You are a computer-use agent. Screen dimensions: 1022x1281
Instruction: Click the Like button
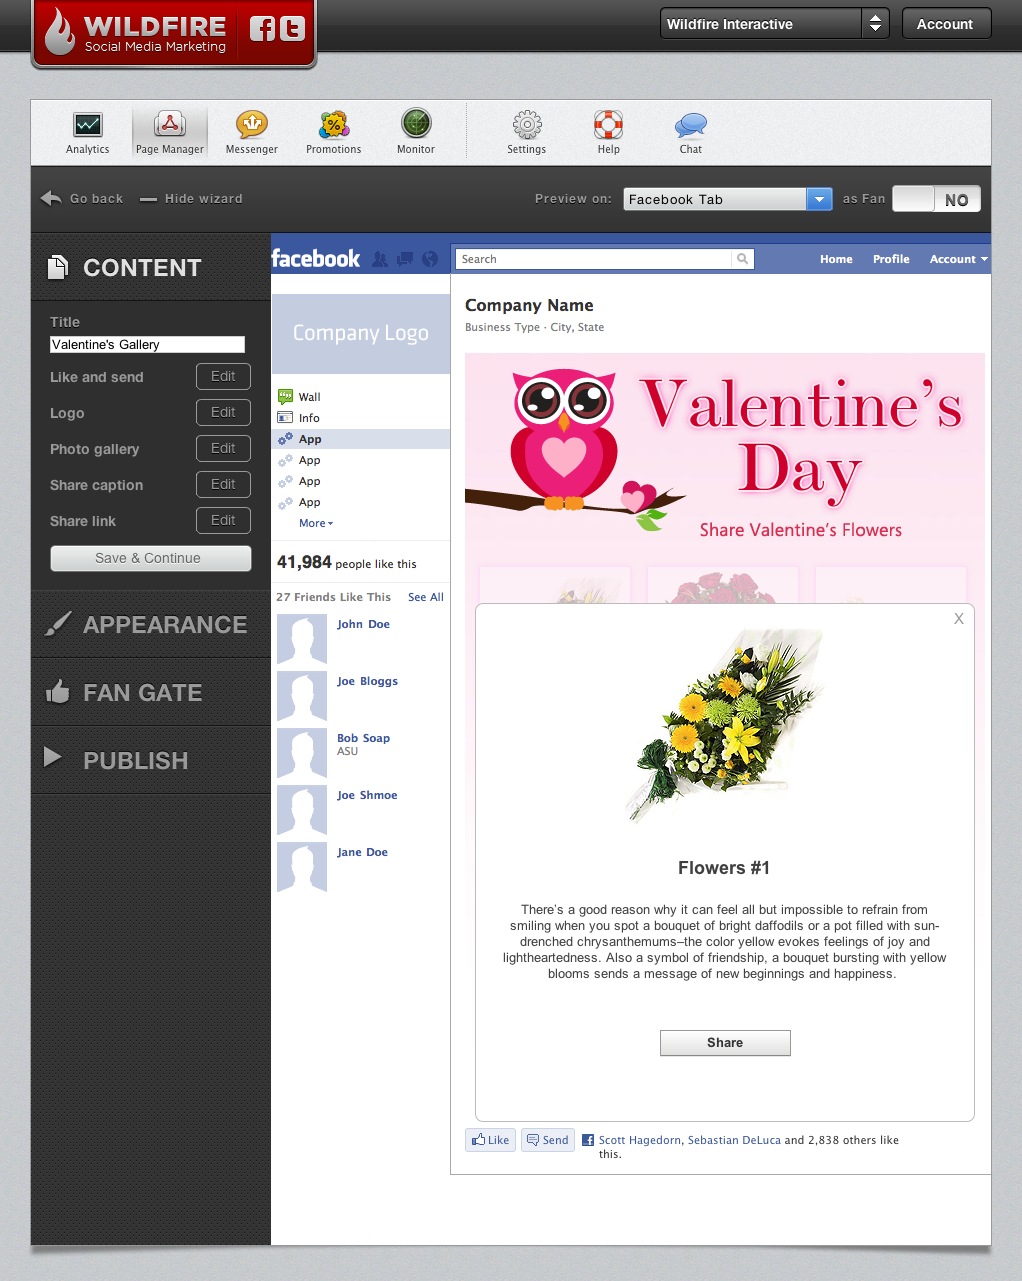click(x=490, y=1140)
